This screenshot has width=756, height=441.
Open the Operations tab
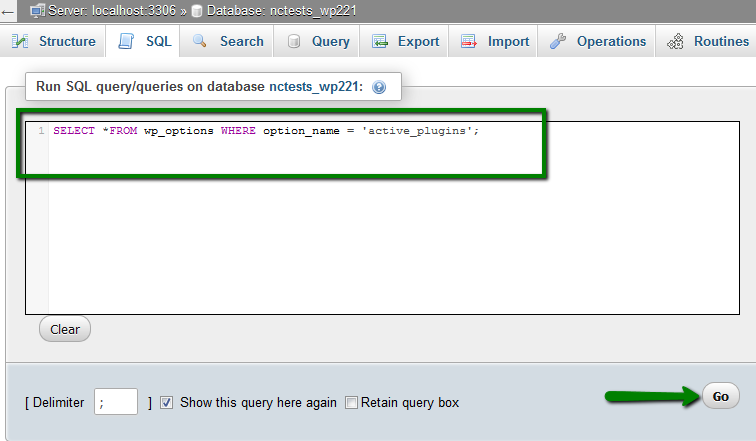pos(596,41)
